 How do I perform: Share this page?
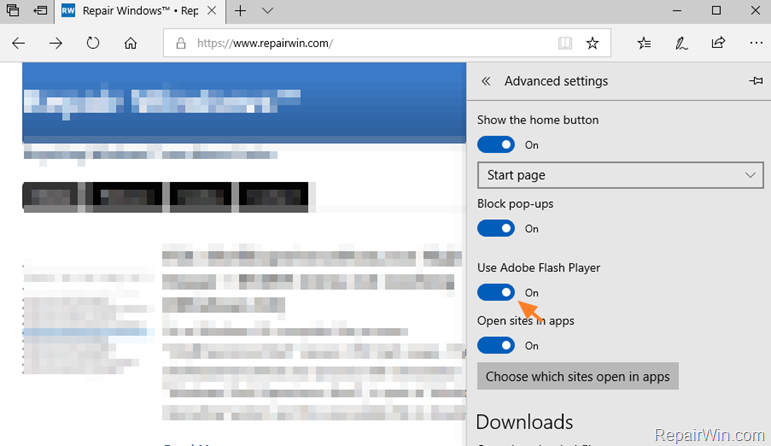[718, 43]
